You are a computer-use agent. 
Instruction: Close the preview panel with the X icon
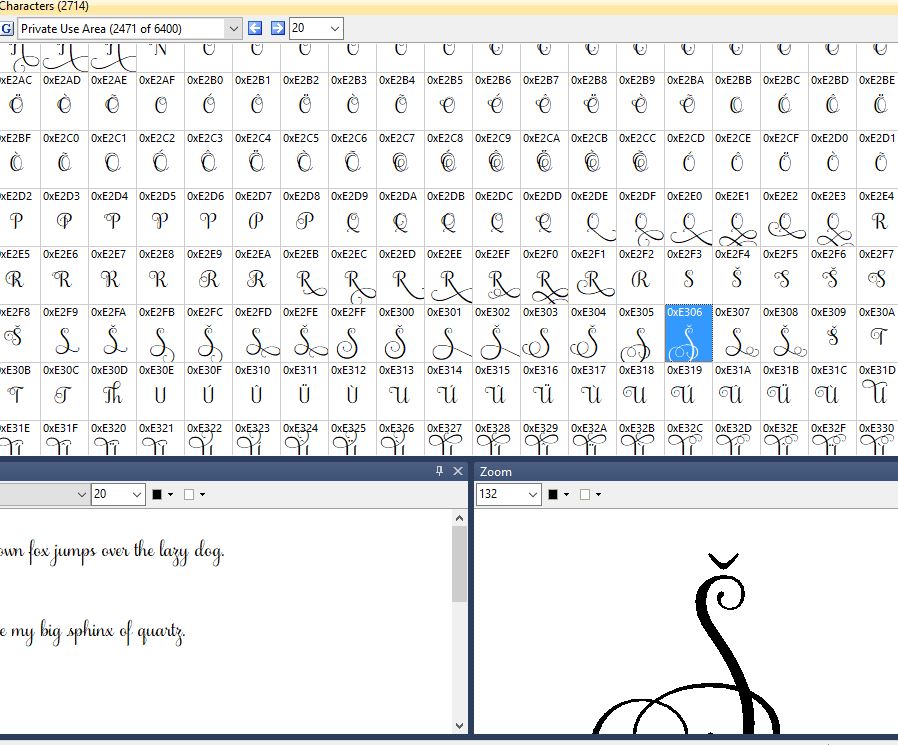tap(458, 471)
